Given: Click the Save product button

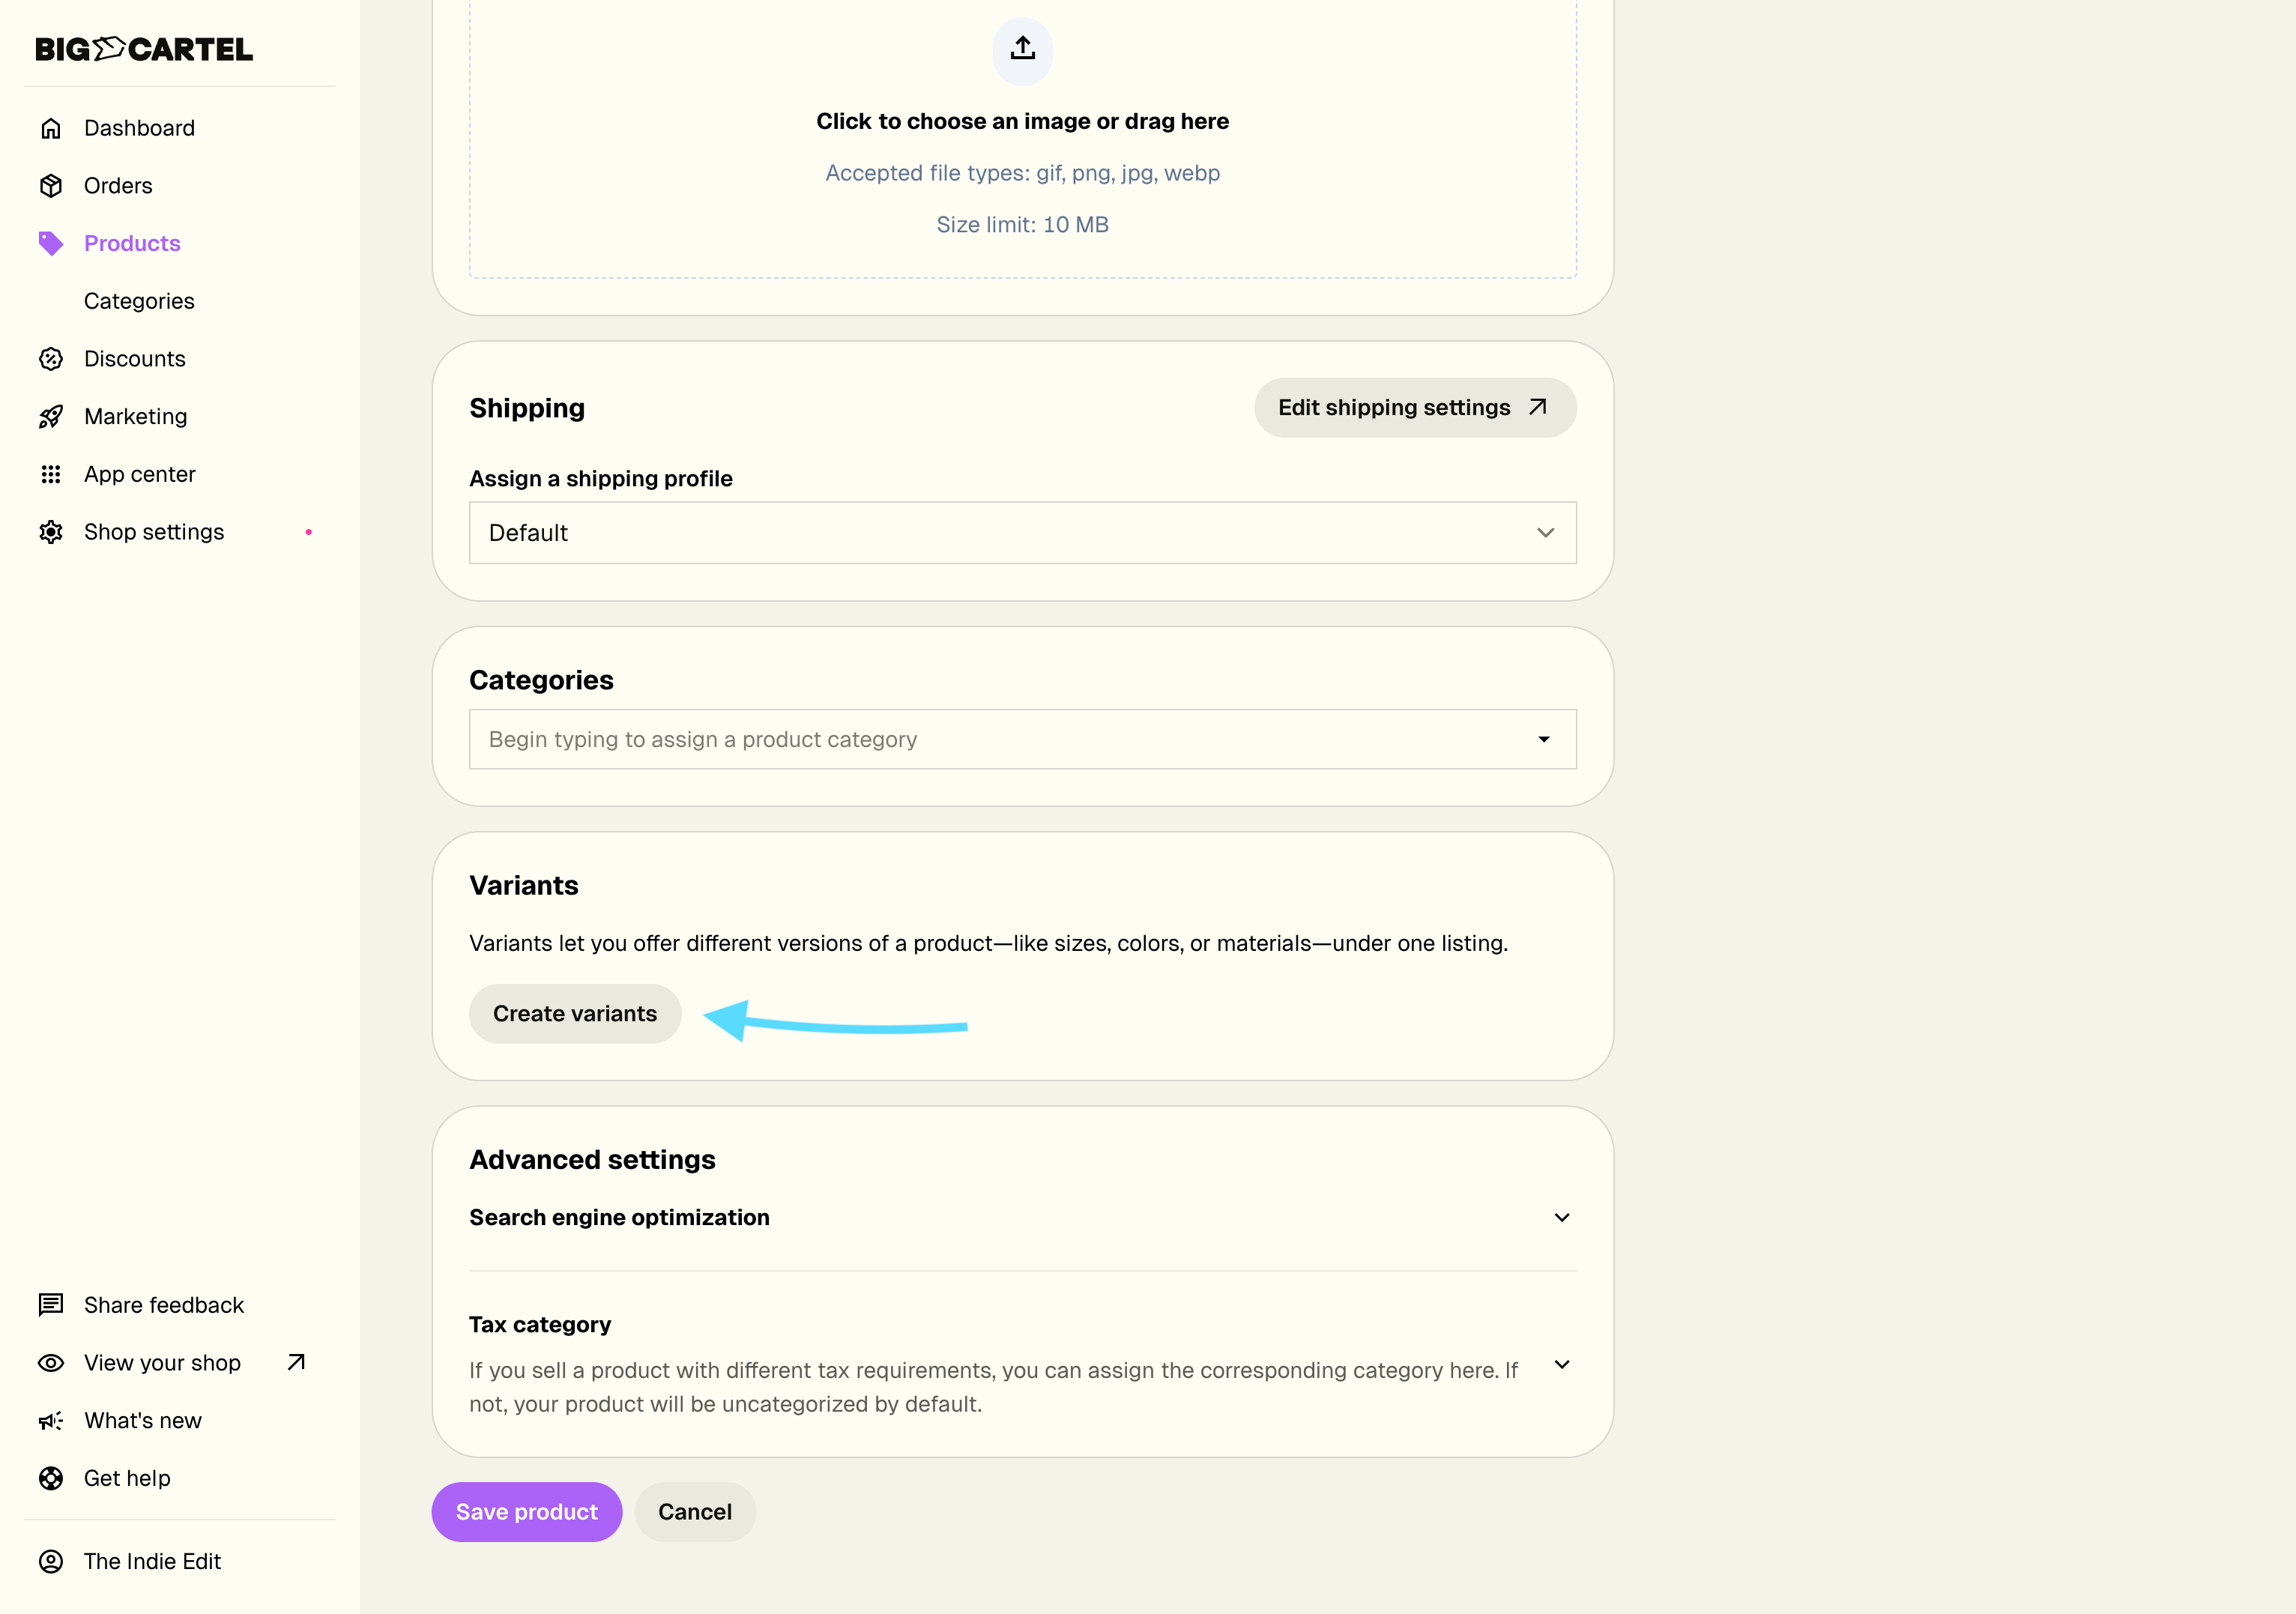Looking at the screenshot, I should coord(526,1512).
